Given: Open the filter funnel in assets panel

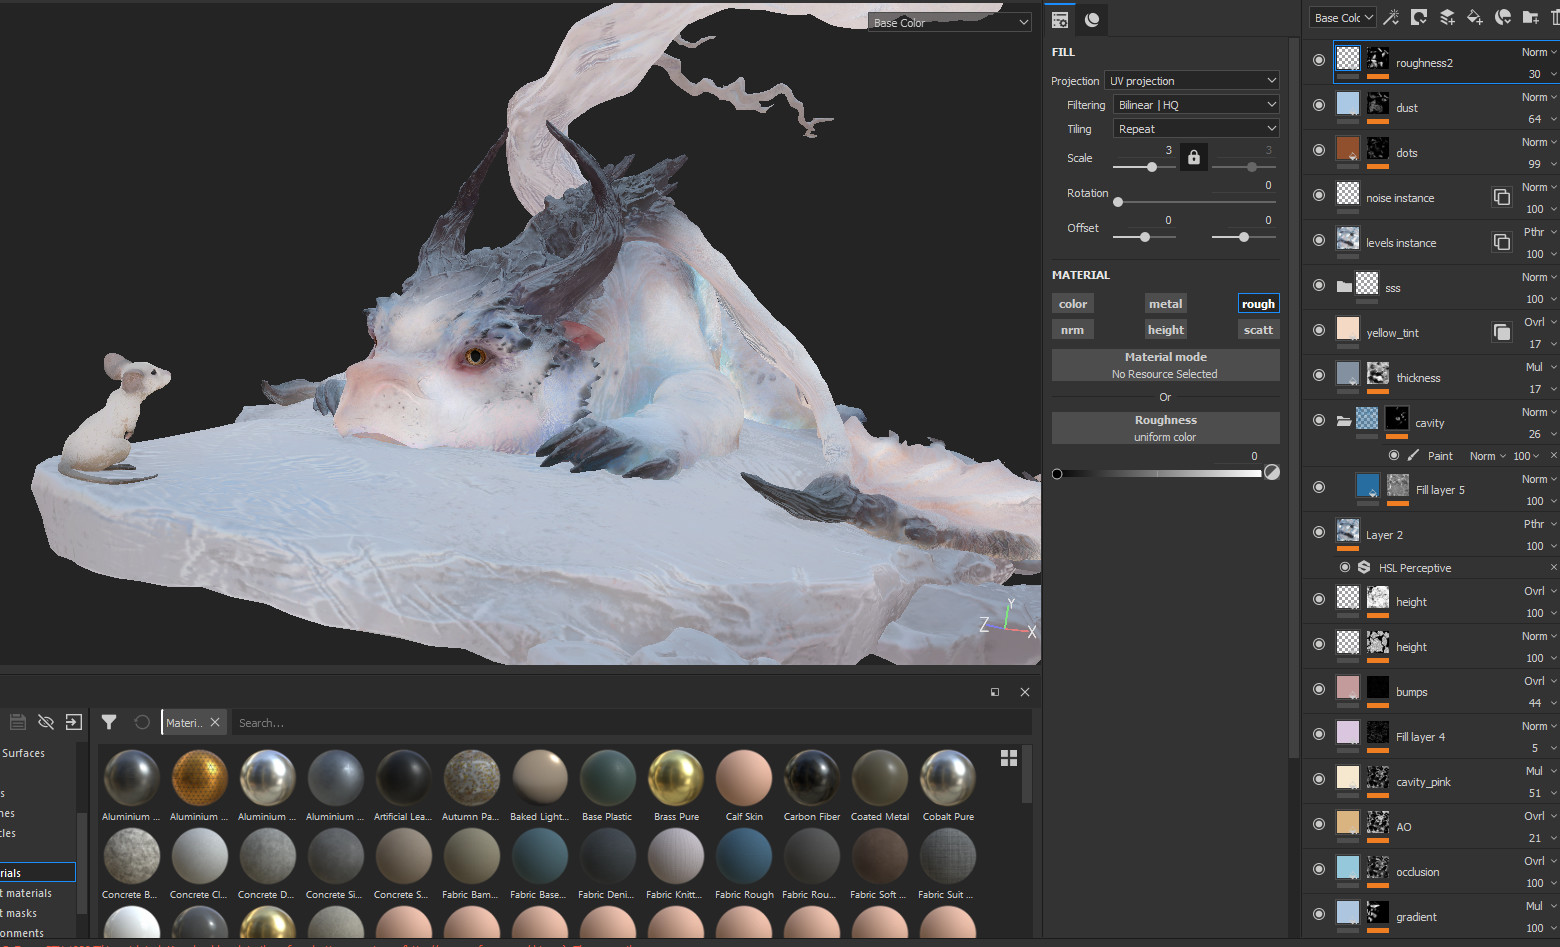Looking at the screenshot, I should (x=109, y=722).
